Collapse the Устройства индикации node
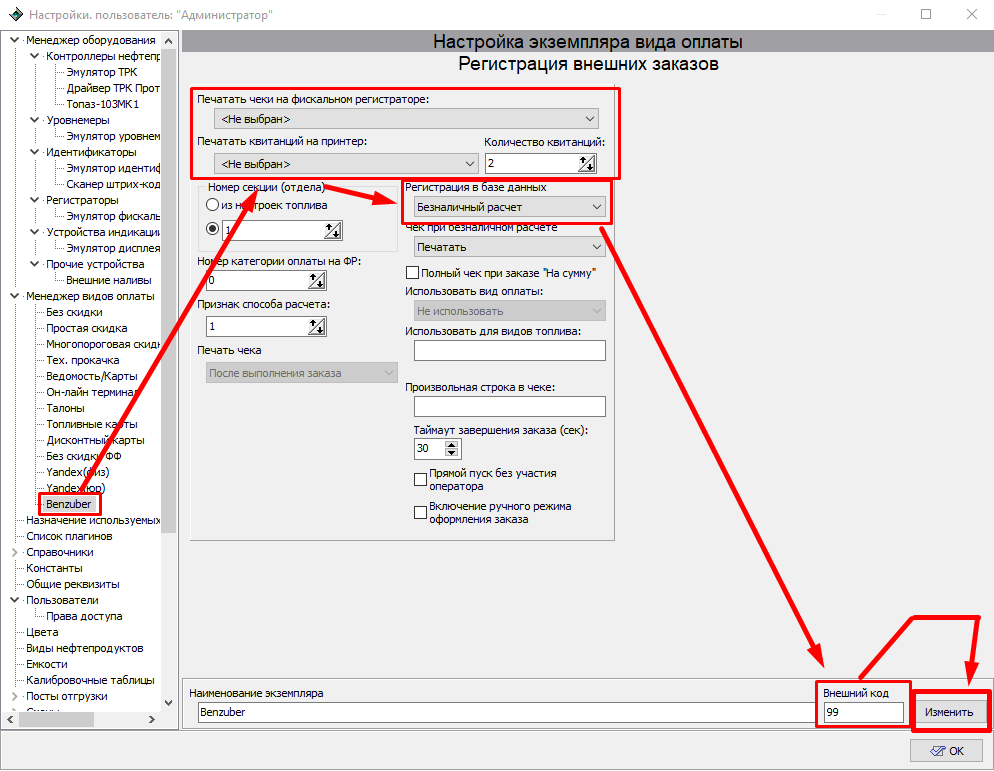The image size is (994, 771). [35, 232]
